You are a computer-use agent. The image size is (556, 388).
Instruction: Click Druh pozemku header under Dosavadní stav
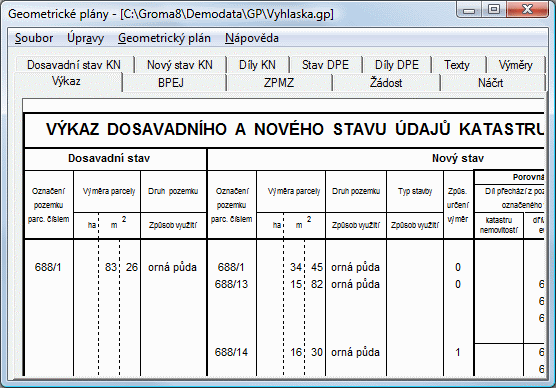(x=173, y=192)
